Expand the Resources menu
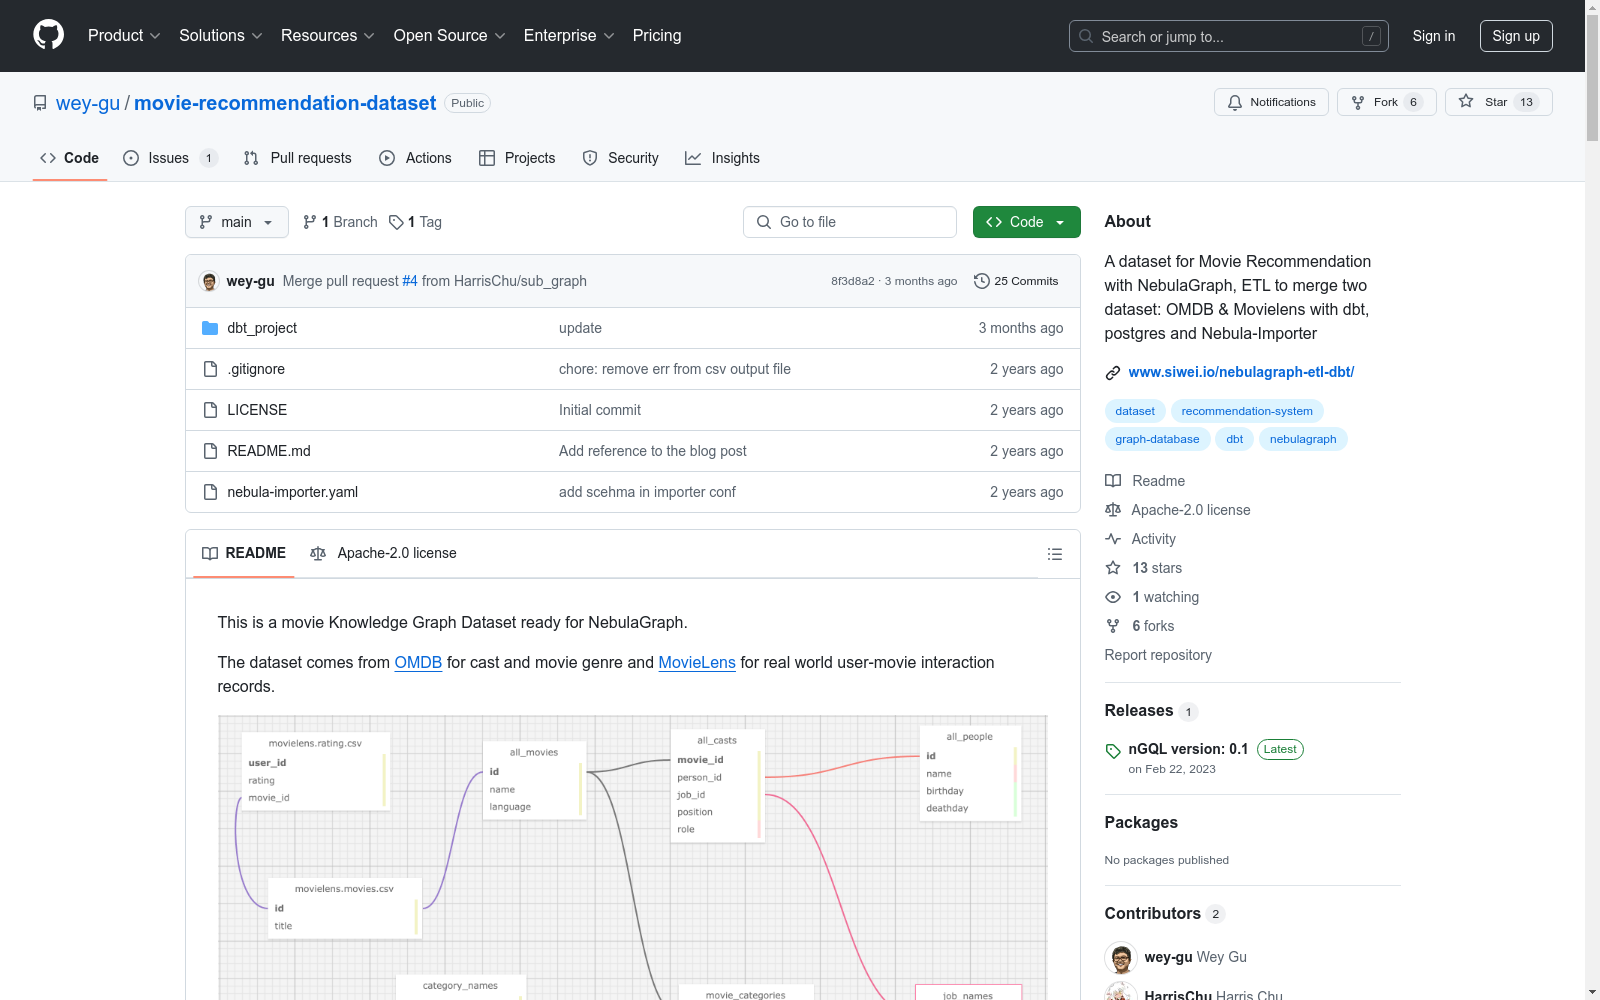1600x1000 pixels. click(328, 36)
